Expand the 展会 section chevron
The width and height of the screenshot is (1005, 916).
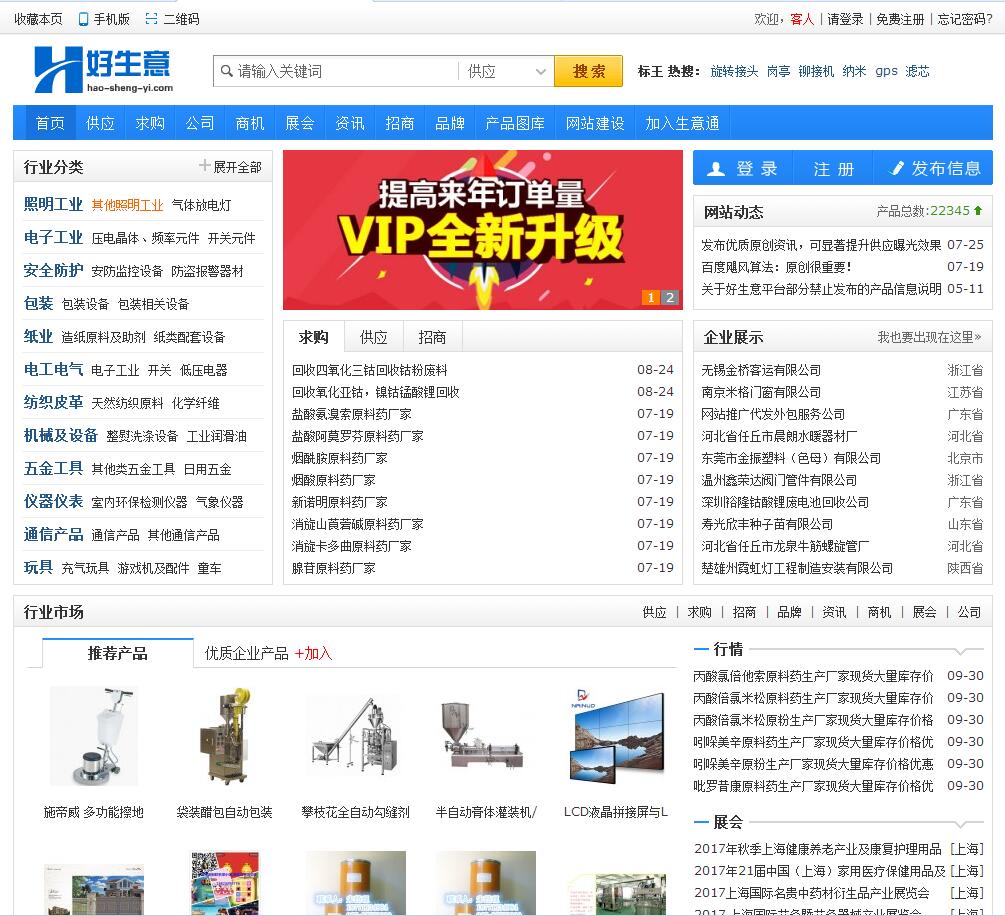click(959, 824)
